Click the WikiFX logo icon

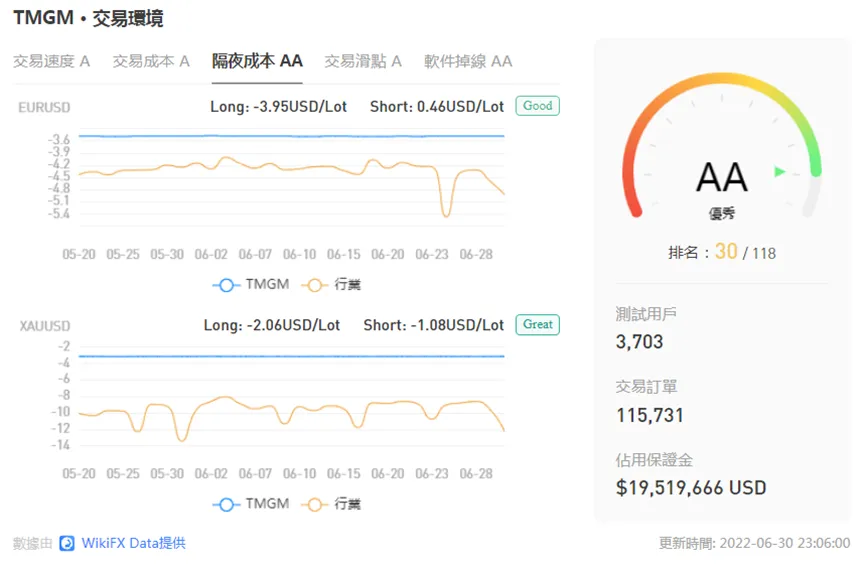(x=67, y=543)
